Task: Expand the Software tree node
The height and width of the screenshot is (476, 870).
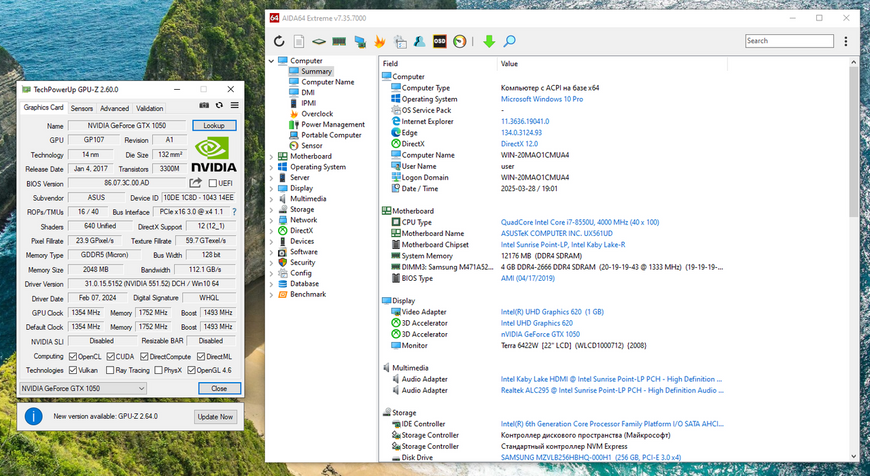Action: (x=271, y=252)
